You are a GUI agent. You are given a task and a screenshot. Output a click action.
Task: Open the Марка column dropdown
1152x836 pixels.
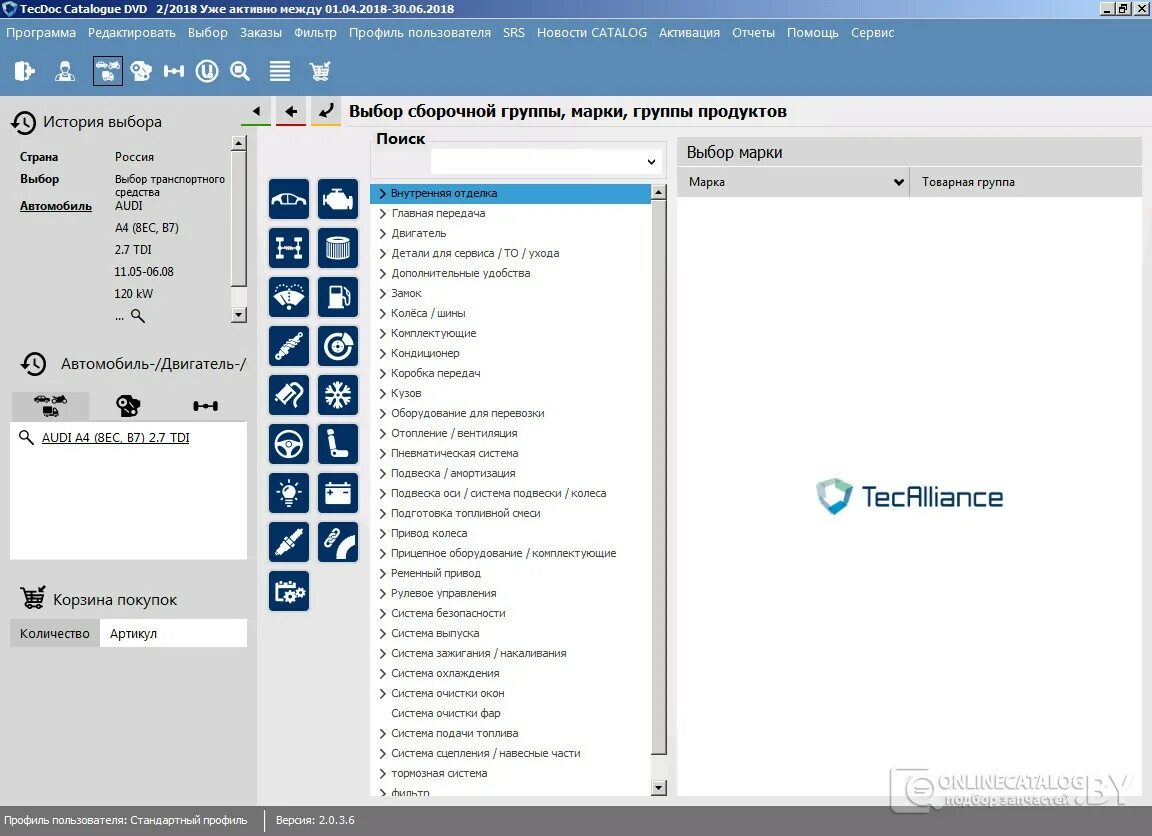point(898,182)
